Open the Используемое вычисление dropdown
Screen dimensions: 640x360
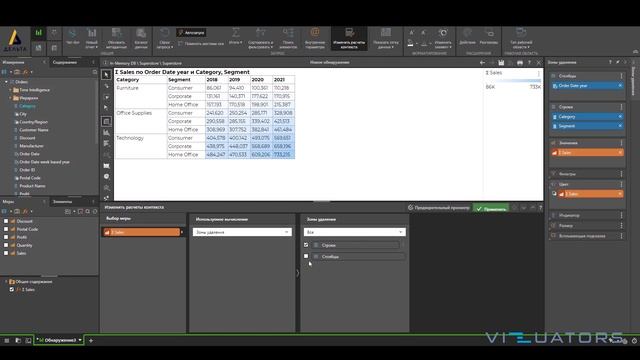click(242, 232)
